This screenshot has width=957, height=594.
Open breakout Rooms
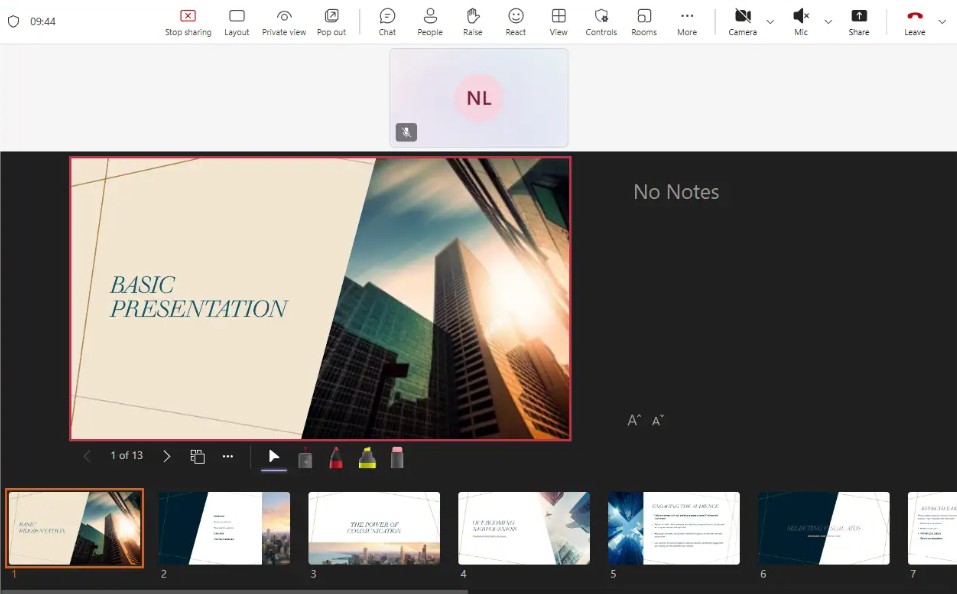click(644, 21)
